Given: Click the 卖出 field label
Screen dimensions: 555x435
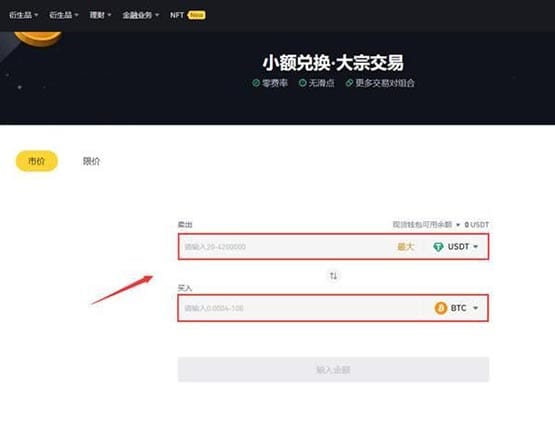Looking at the screenshot, I should (185, 224).
